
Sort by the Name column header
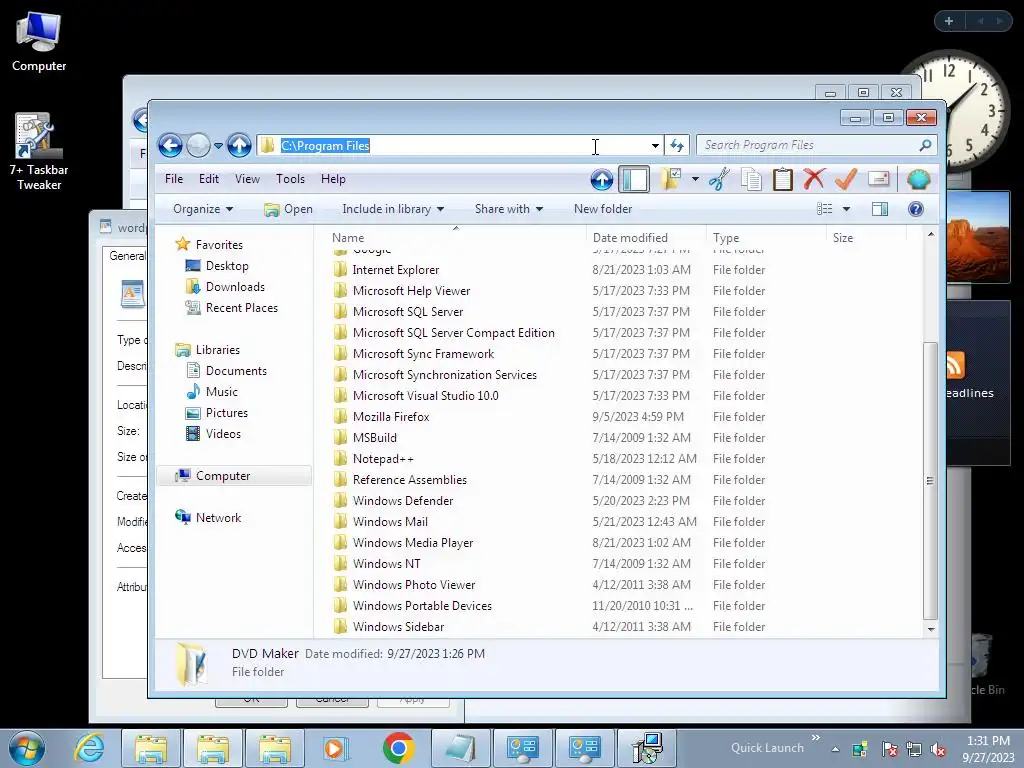[455, 238]
